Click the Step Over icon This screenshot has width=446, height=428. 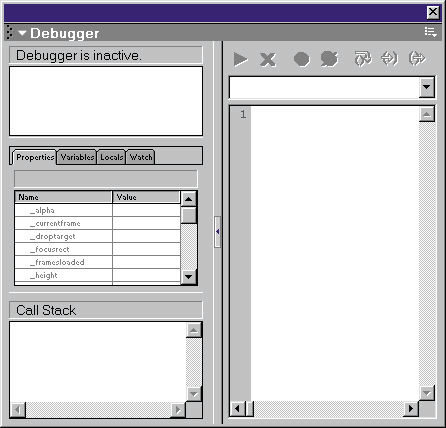click(x=363, y=59)
